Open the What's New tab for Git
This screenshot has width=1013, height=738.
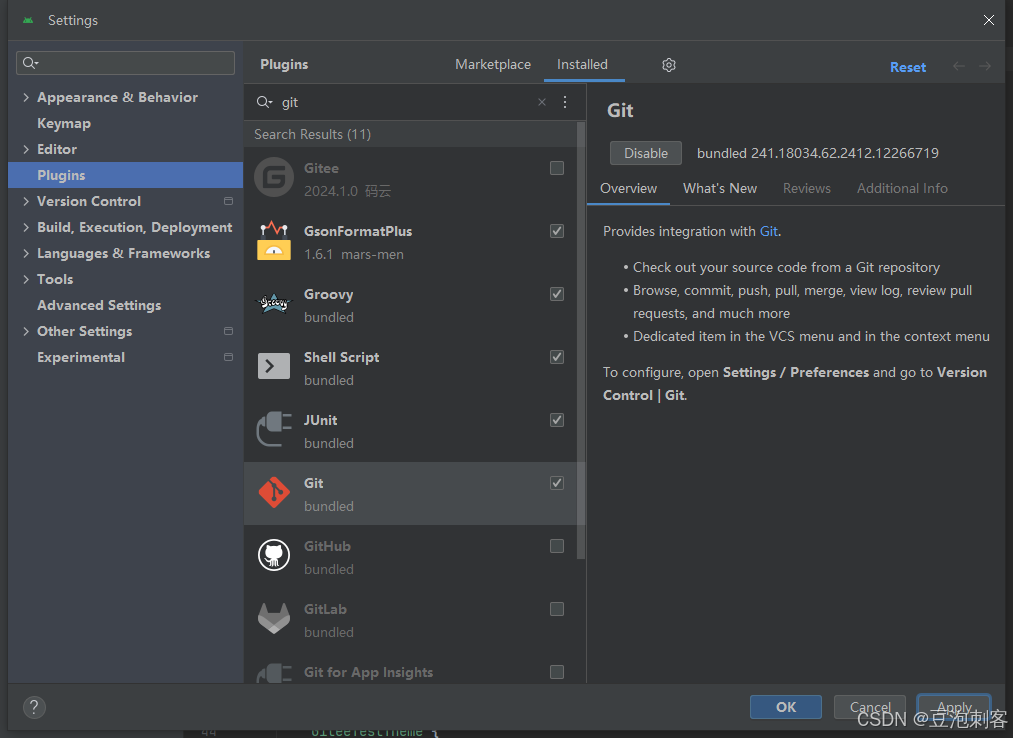[719, 188]
